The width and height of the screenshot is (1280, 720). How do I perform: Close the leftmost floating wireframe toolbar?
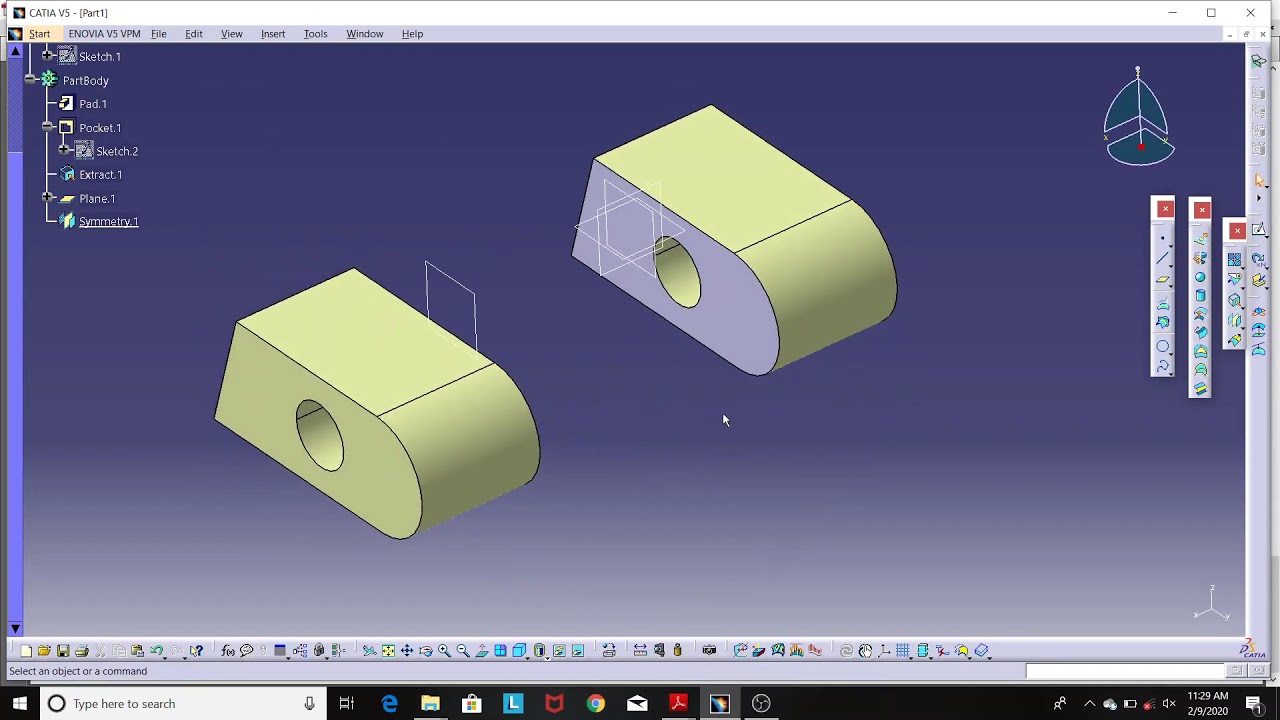pos(1165,208)
